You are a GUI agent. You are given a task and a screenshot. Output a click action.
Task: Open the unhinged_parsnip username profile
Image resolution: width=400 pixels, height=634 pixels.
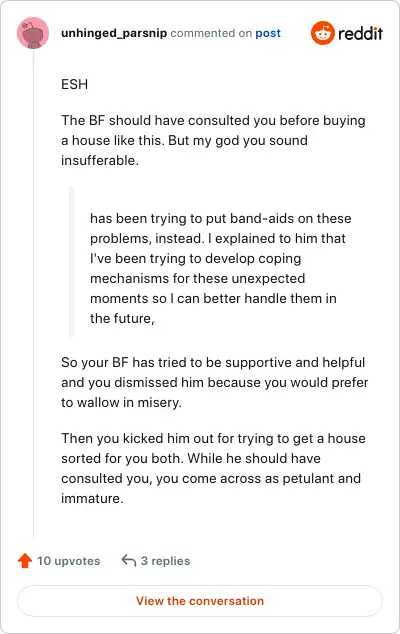pos(114,33)
